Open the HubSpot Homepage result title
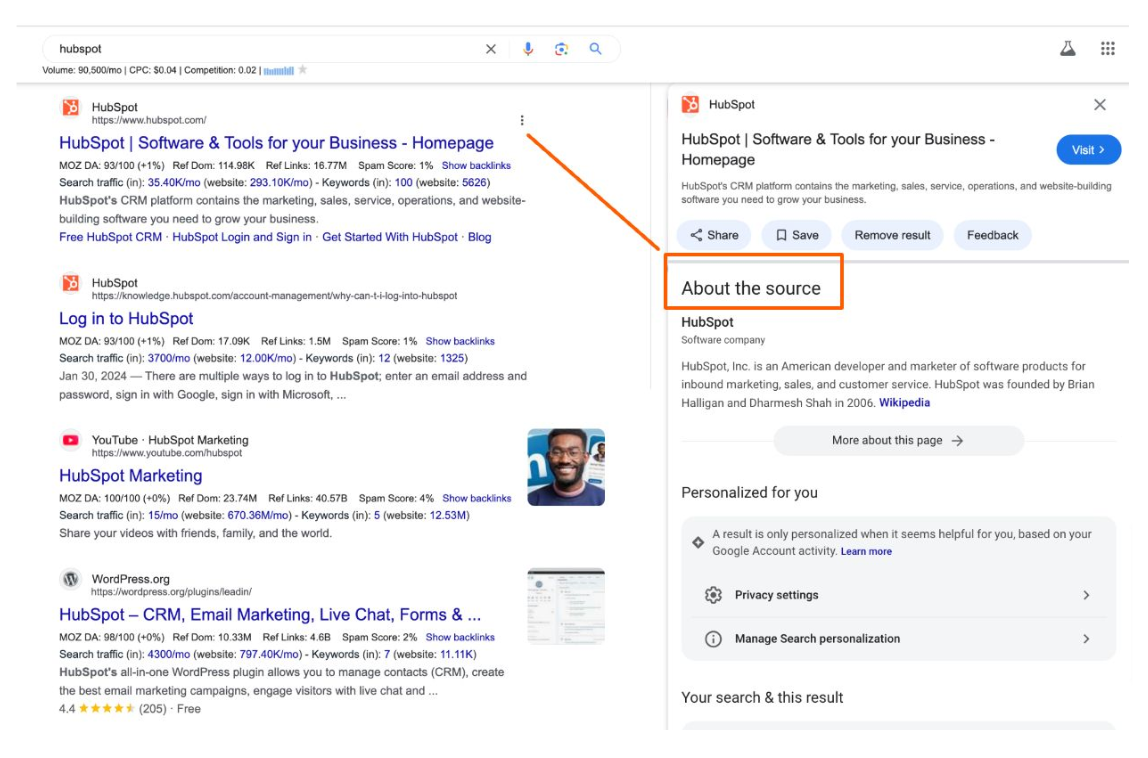The image size is (1148, 758). 276,143
